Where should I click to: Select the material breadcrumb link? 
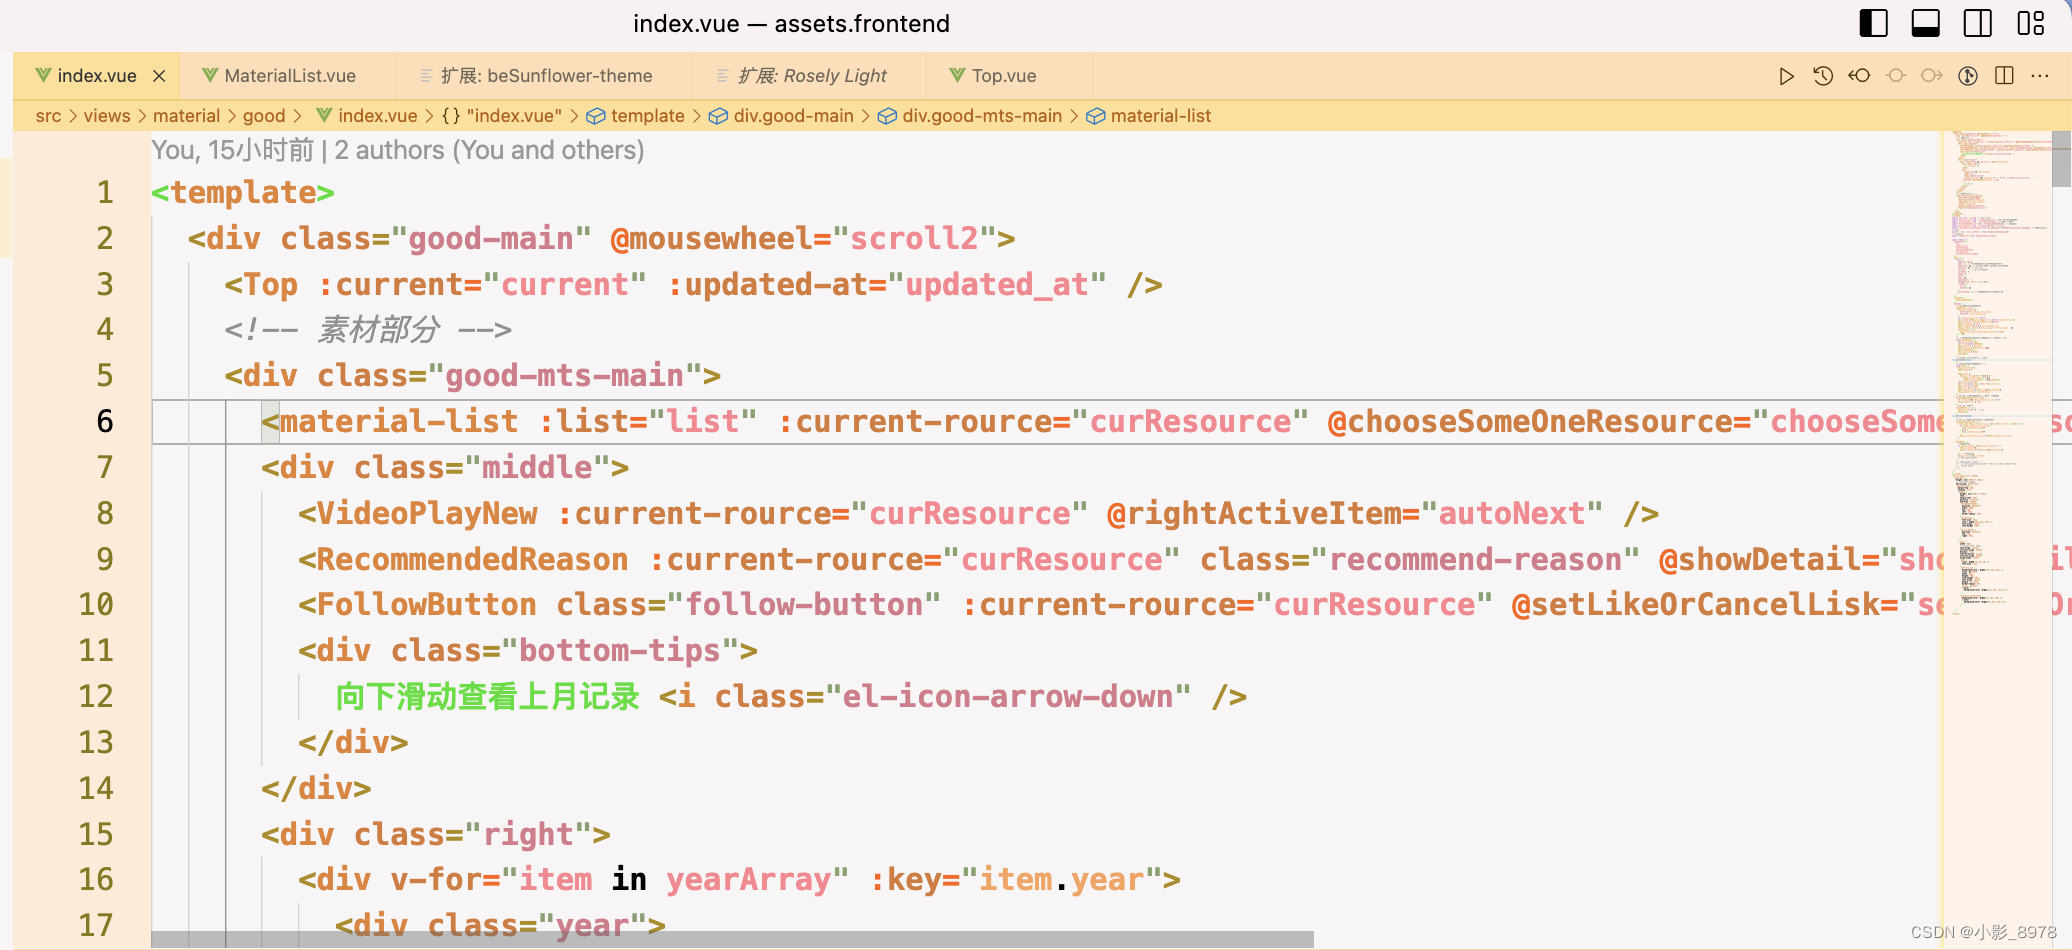point(188,115)
